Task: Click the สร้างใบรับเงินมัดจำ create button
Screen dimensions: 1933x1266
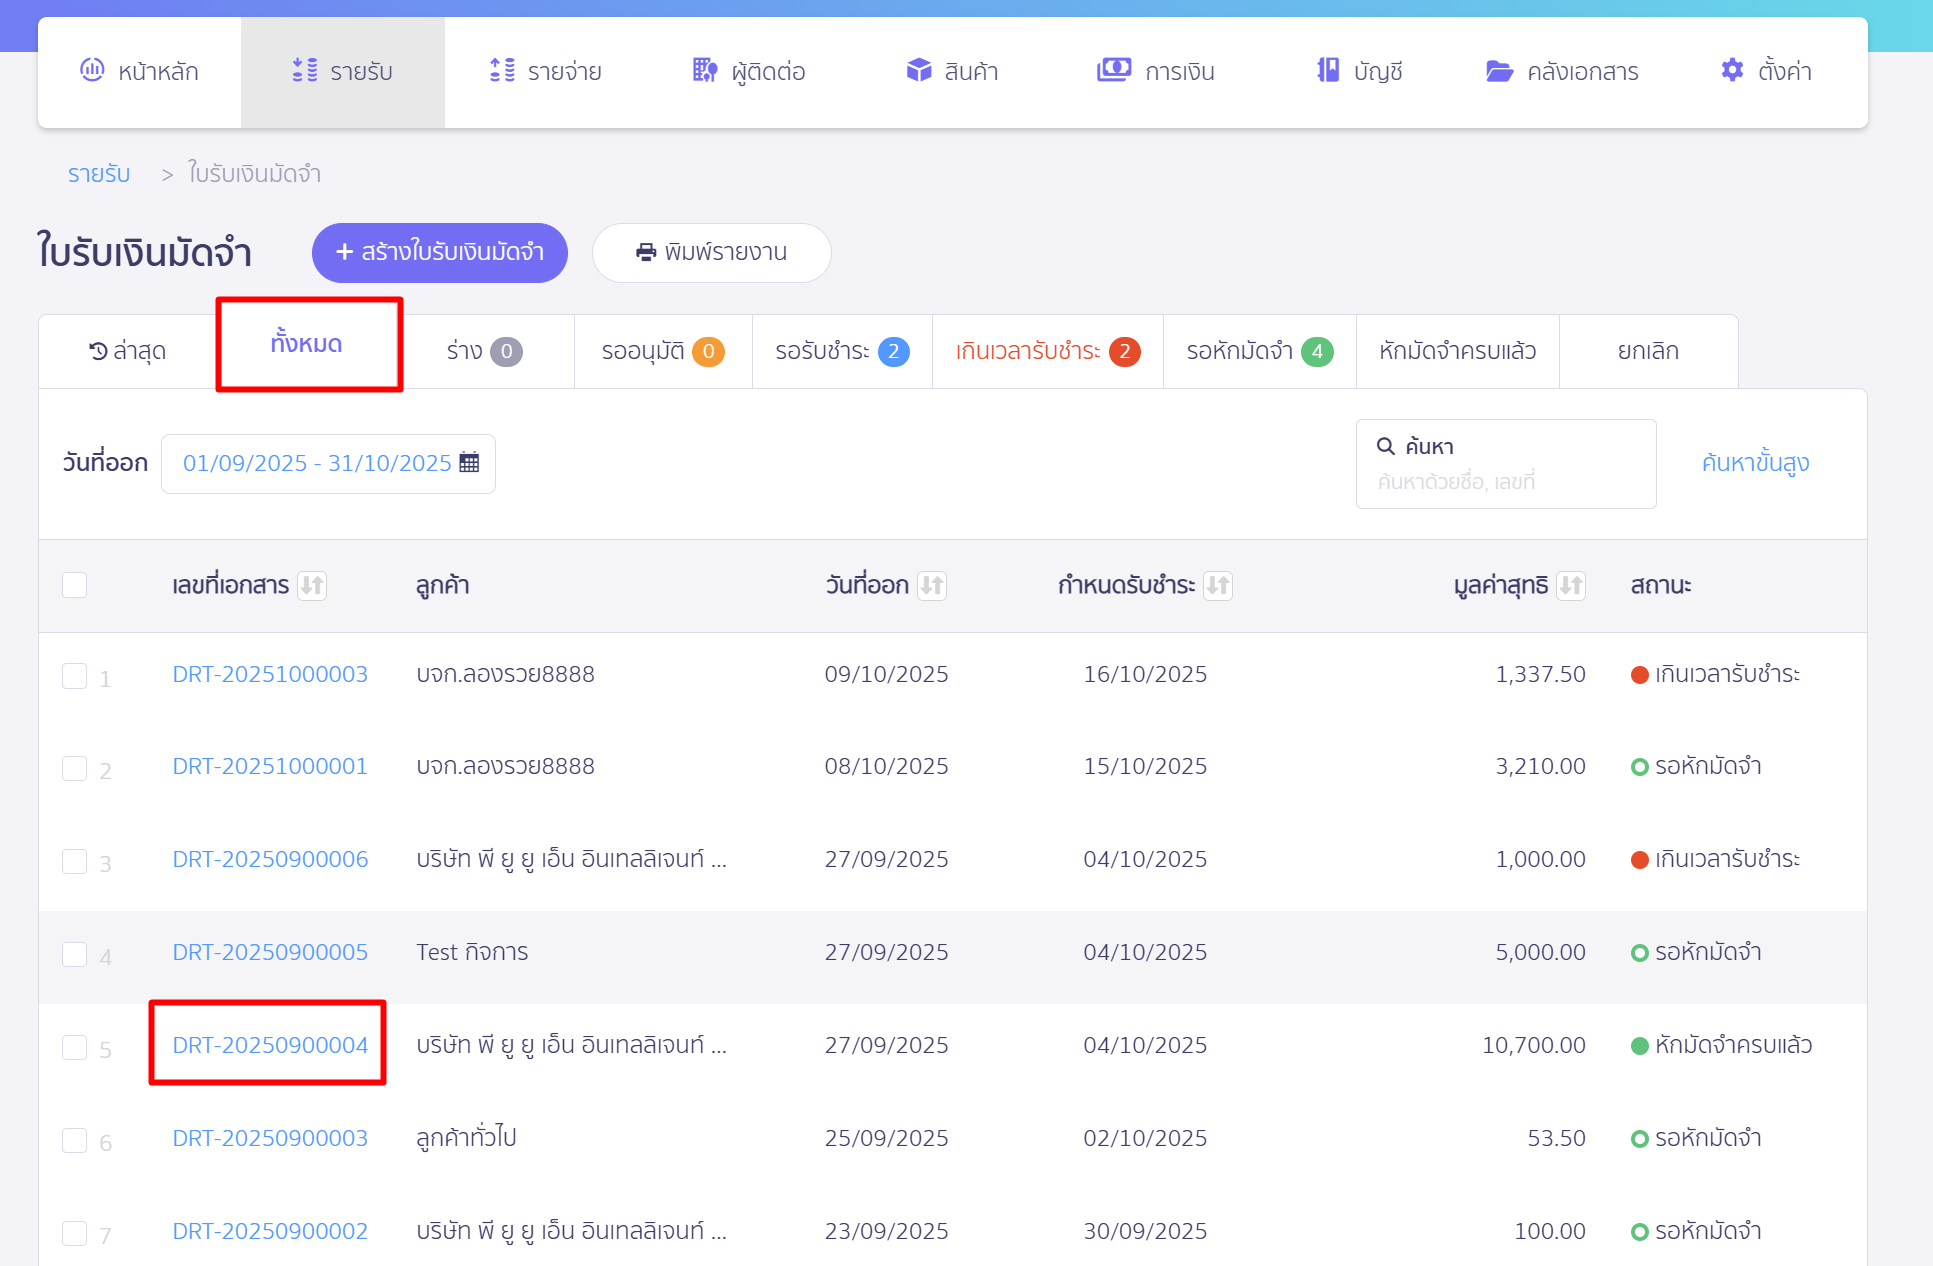Action: click(440, 252)
